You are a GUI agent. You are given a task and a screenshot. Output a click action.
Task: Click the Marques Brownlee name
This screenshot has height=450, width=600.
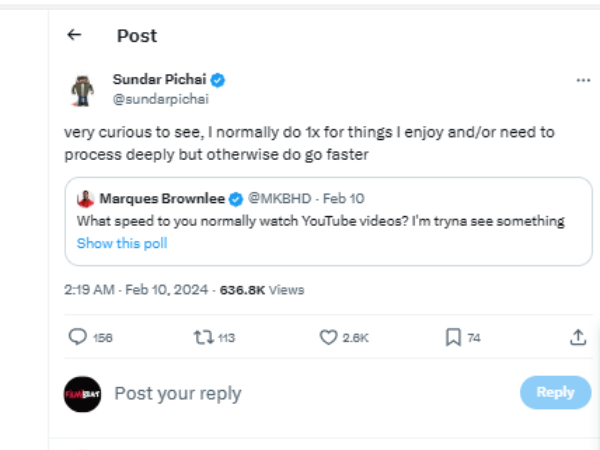point(163,198)
